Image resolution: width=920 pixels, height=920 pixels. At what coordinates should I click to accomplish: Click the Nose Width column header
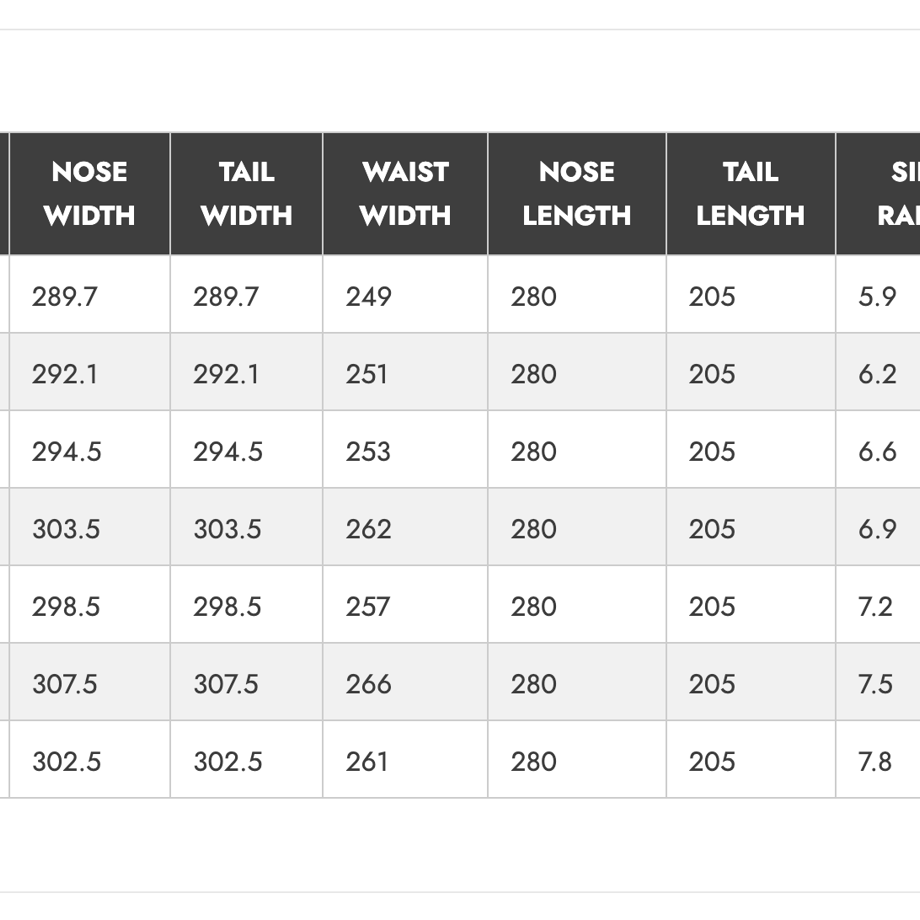[x=90, y=194]
